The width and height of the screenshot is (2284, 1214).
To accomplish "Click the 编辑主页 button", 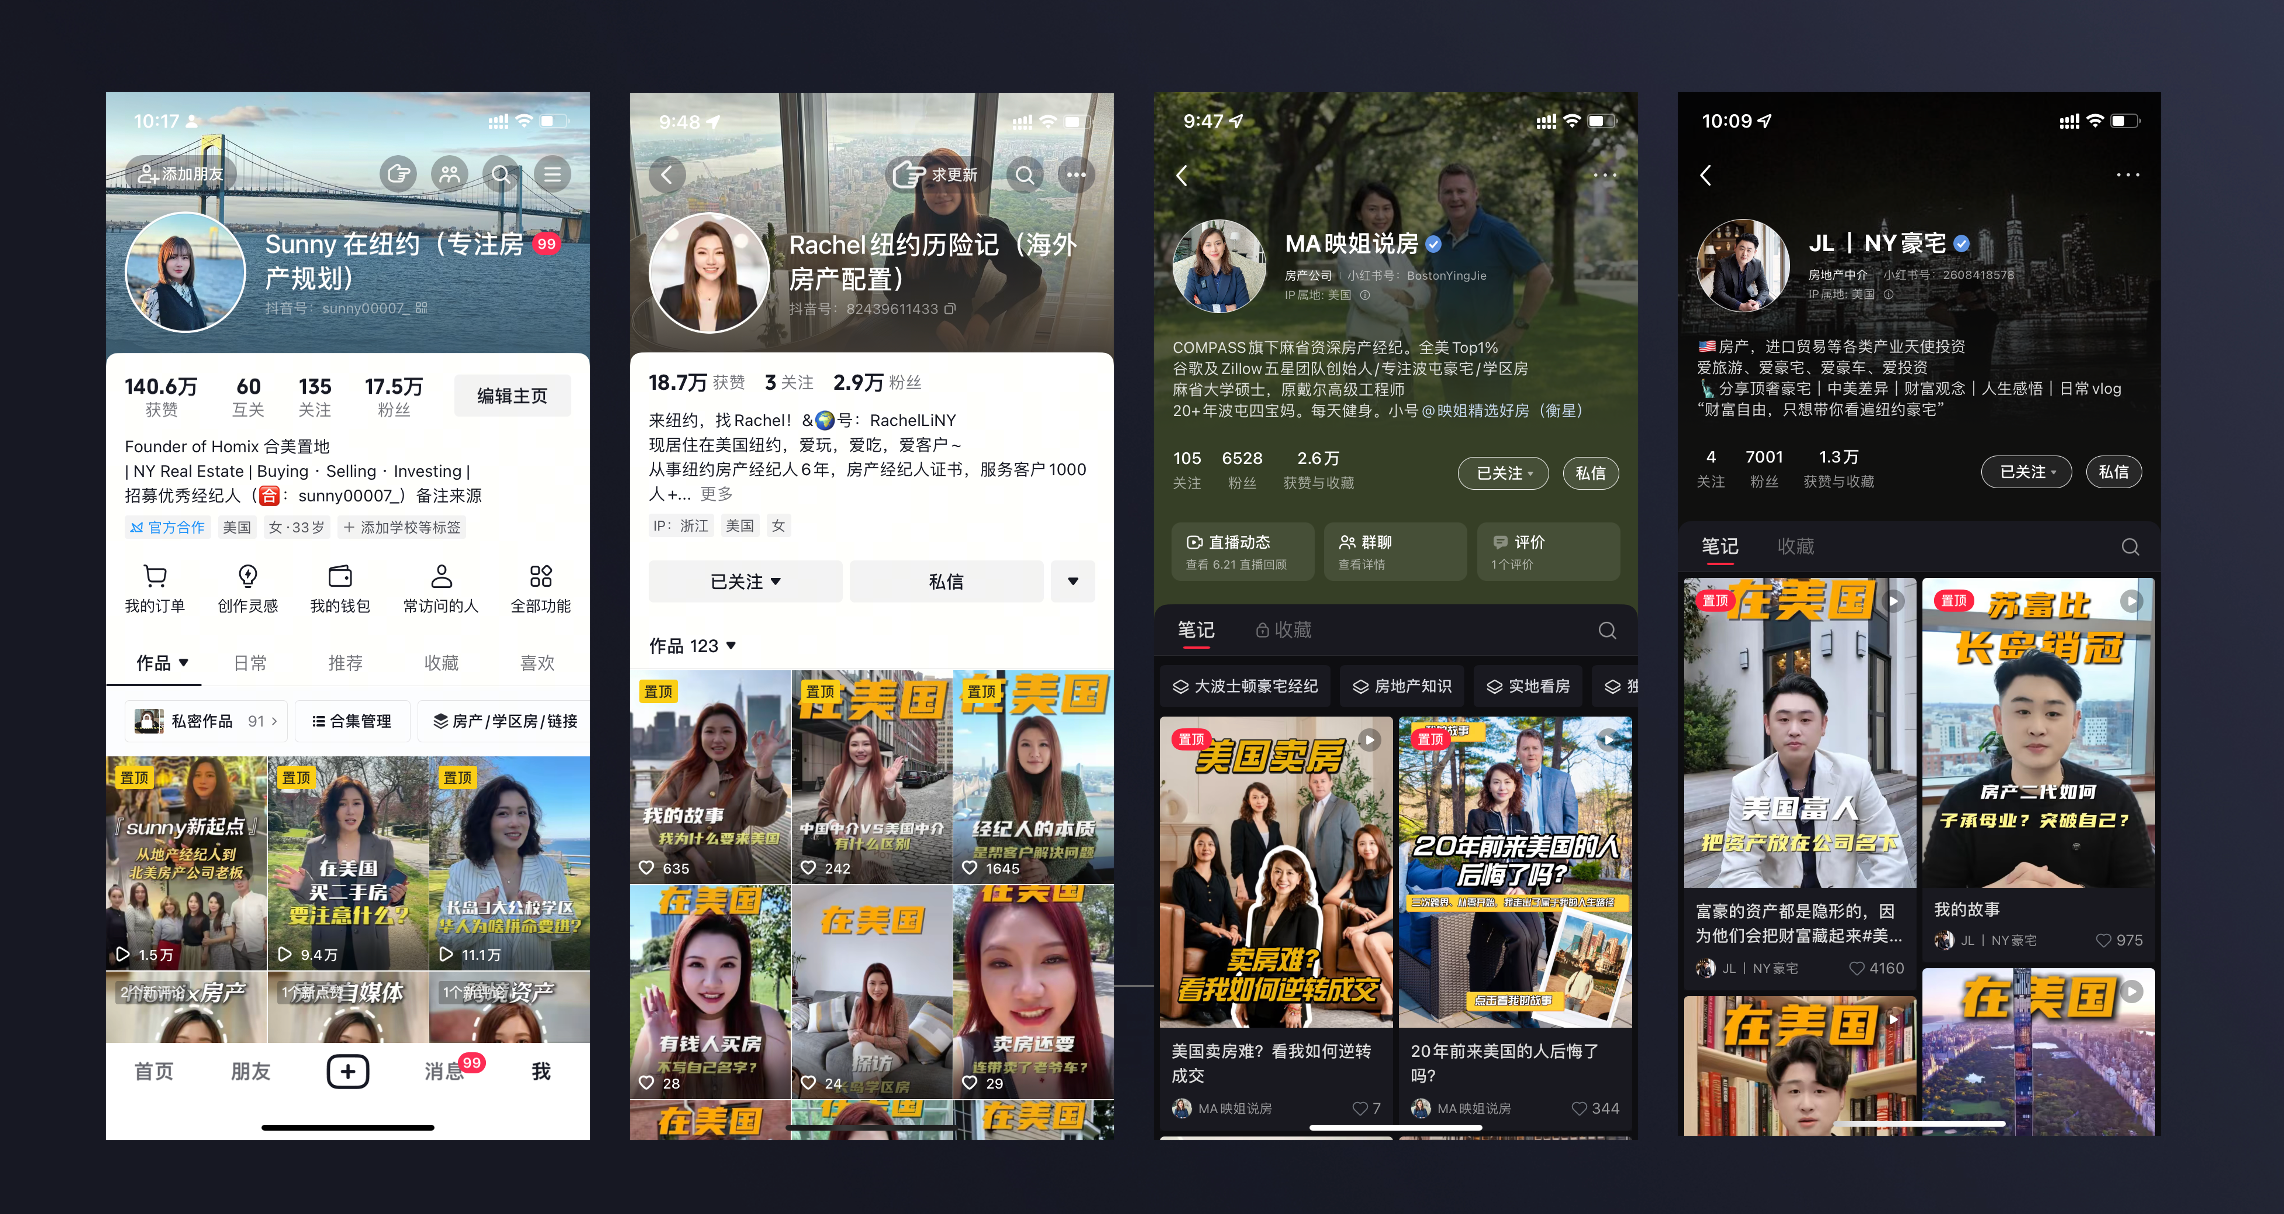I will pyautogui.click(x=512, y=396).
